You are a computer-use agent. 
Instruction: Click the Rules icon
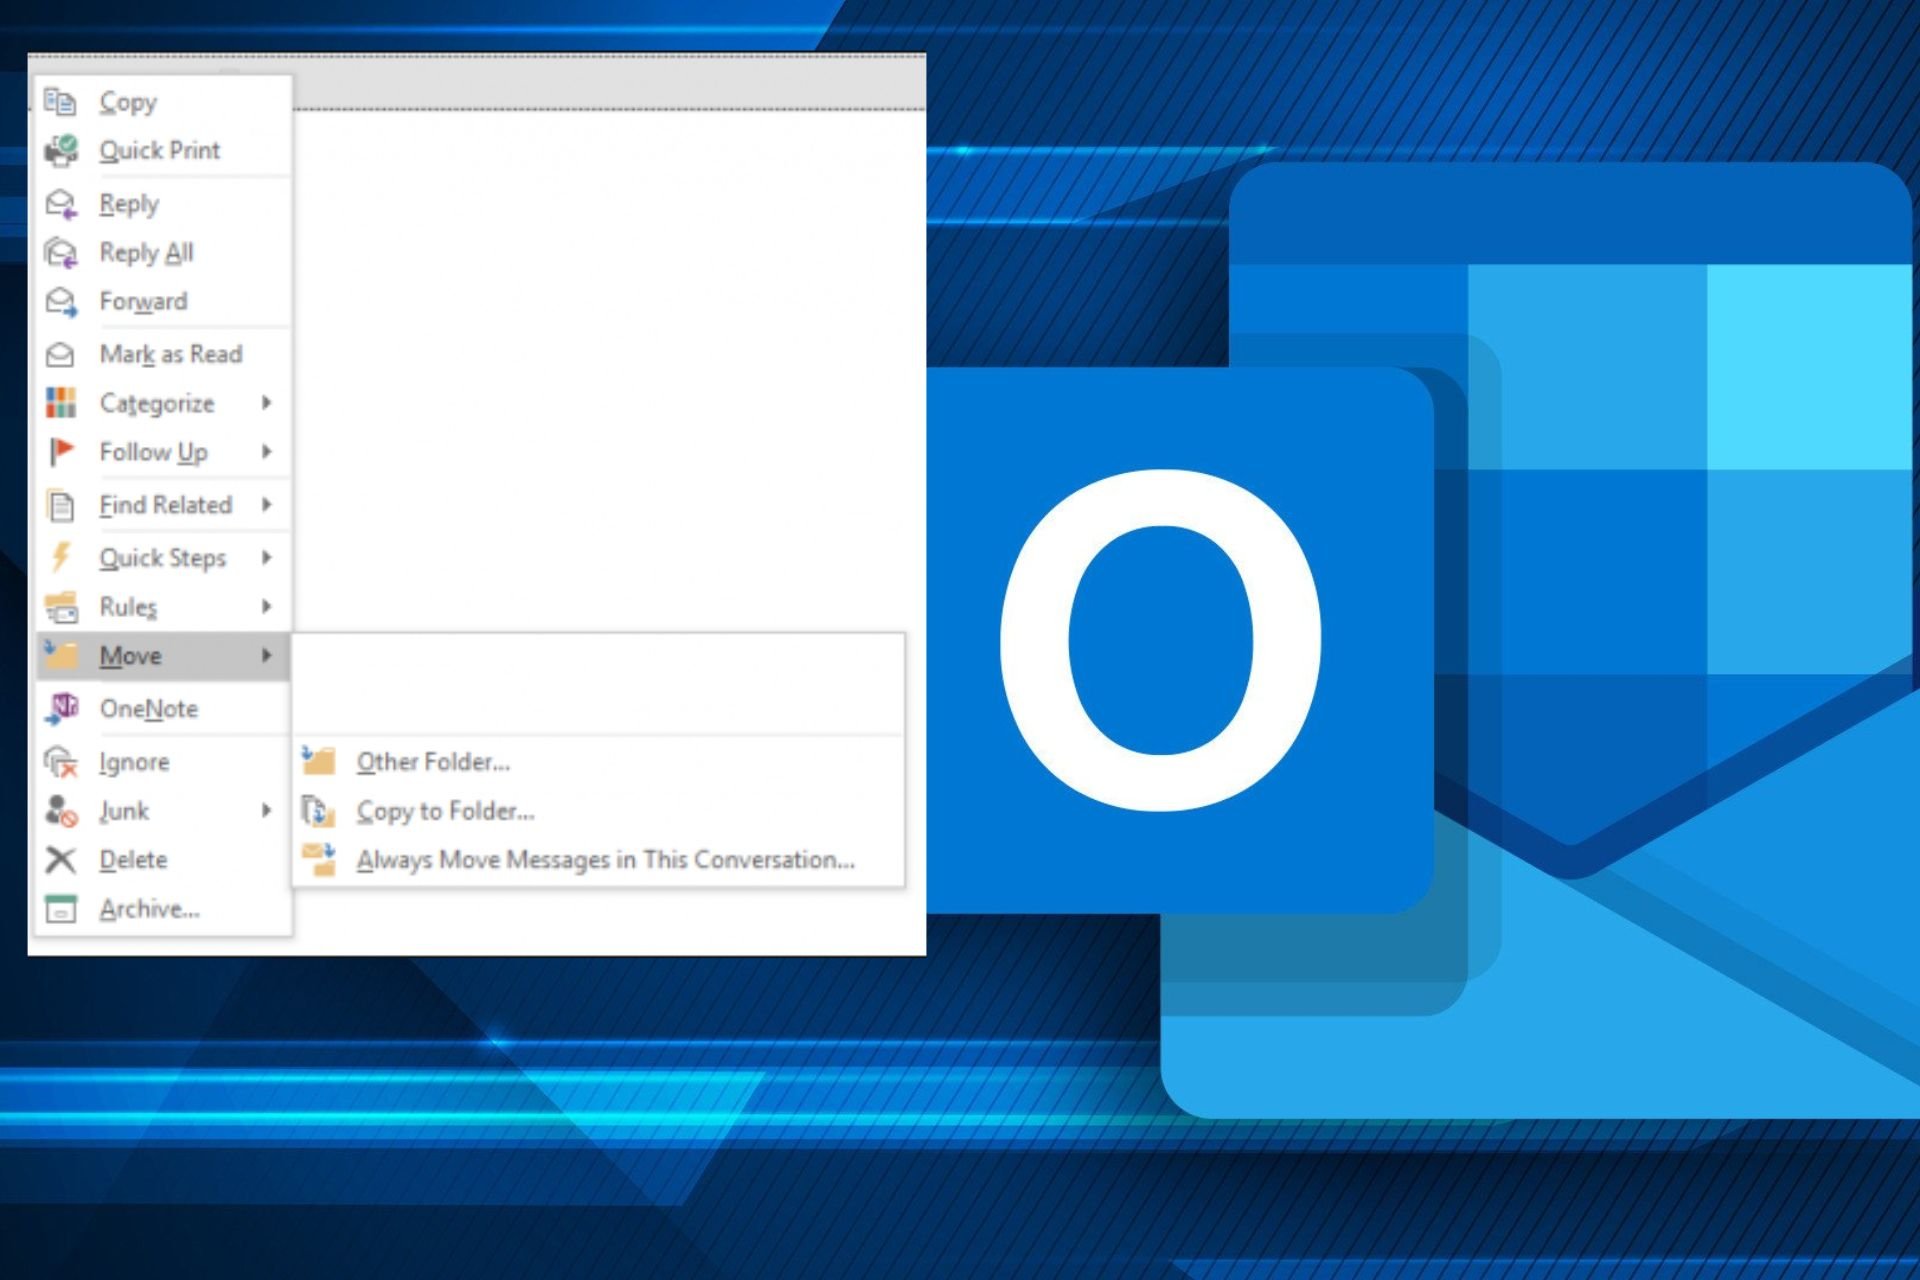coord(60,607)
